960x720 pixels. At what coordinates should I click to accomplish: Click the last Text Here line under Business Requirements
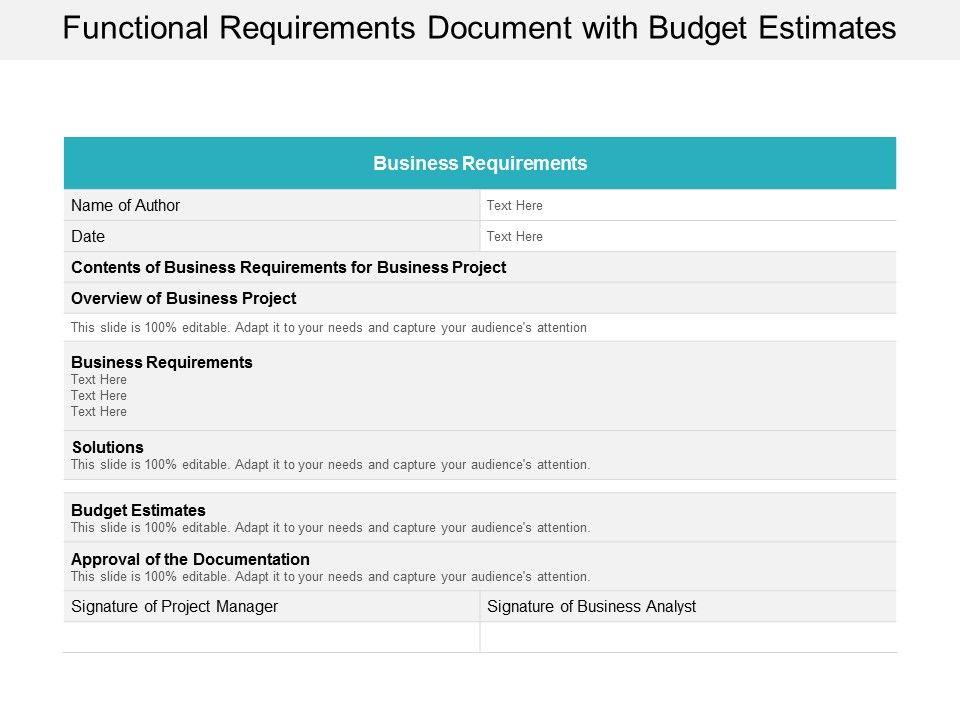click(x=99, y=411)
